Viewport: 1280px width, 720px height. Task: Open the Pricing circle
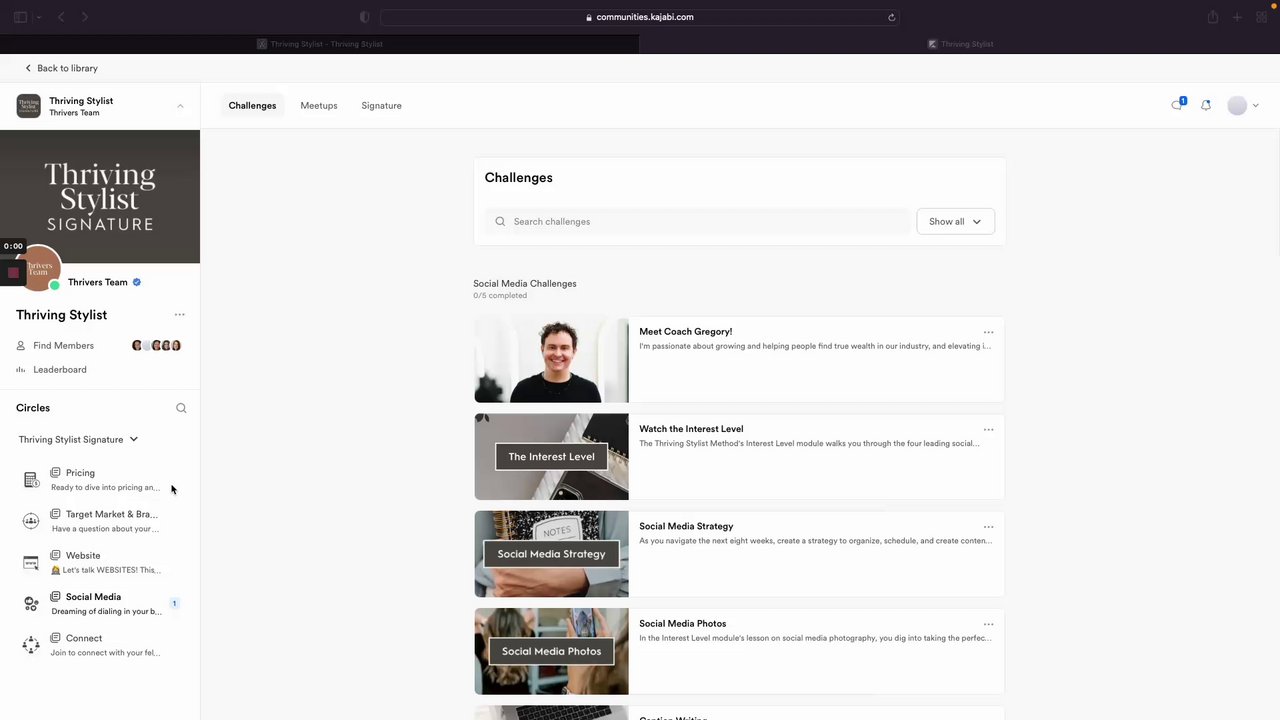click(100, 480)
